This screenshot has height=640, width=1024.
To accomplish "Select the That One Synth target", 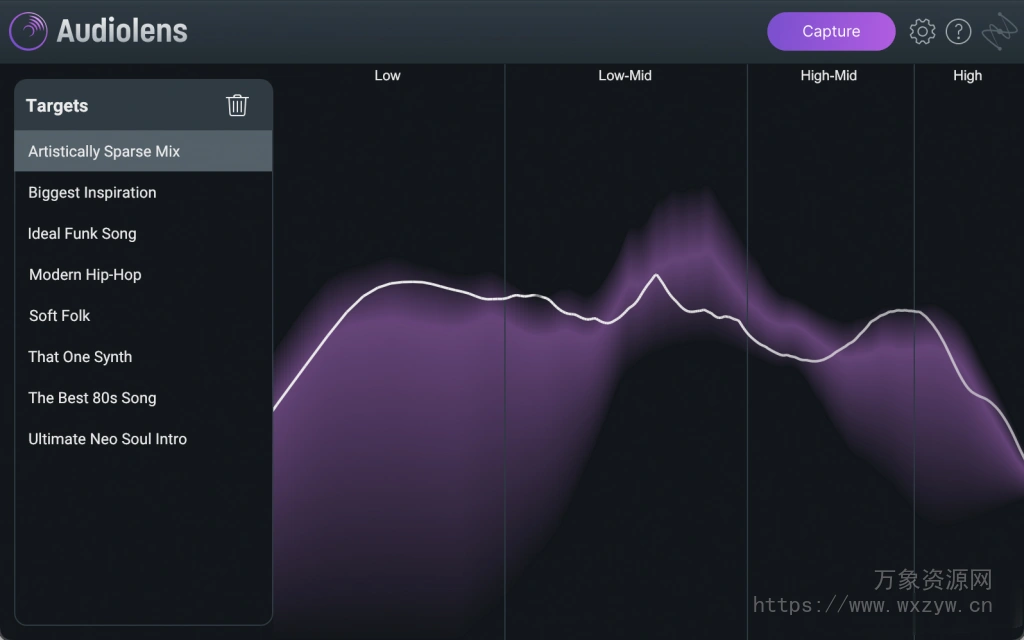I will (x=80, y=356).
